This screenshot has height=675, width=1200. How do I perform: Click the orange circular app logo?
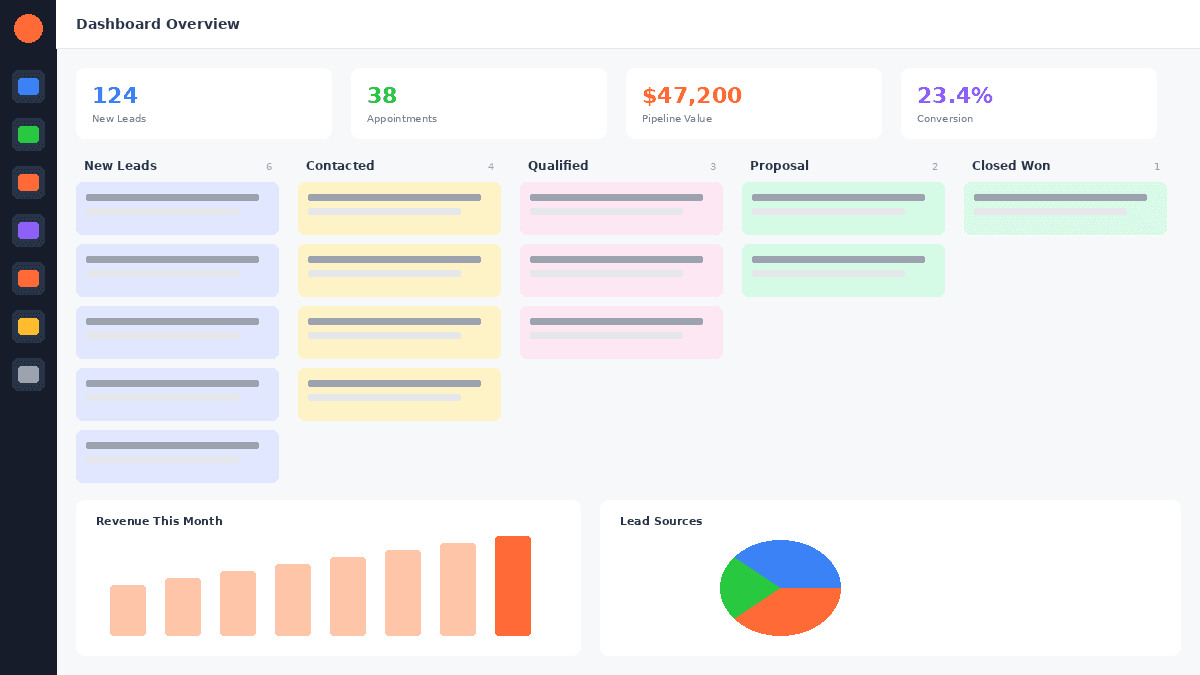point(29,28)
